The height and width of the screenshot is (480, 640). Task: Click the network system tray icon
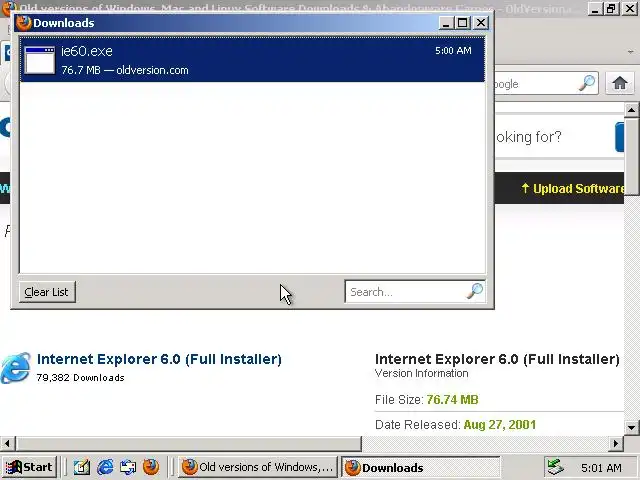pyautogui.click(x=555, y=467)
